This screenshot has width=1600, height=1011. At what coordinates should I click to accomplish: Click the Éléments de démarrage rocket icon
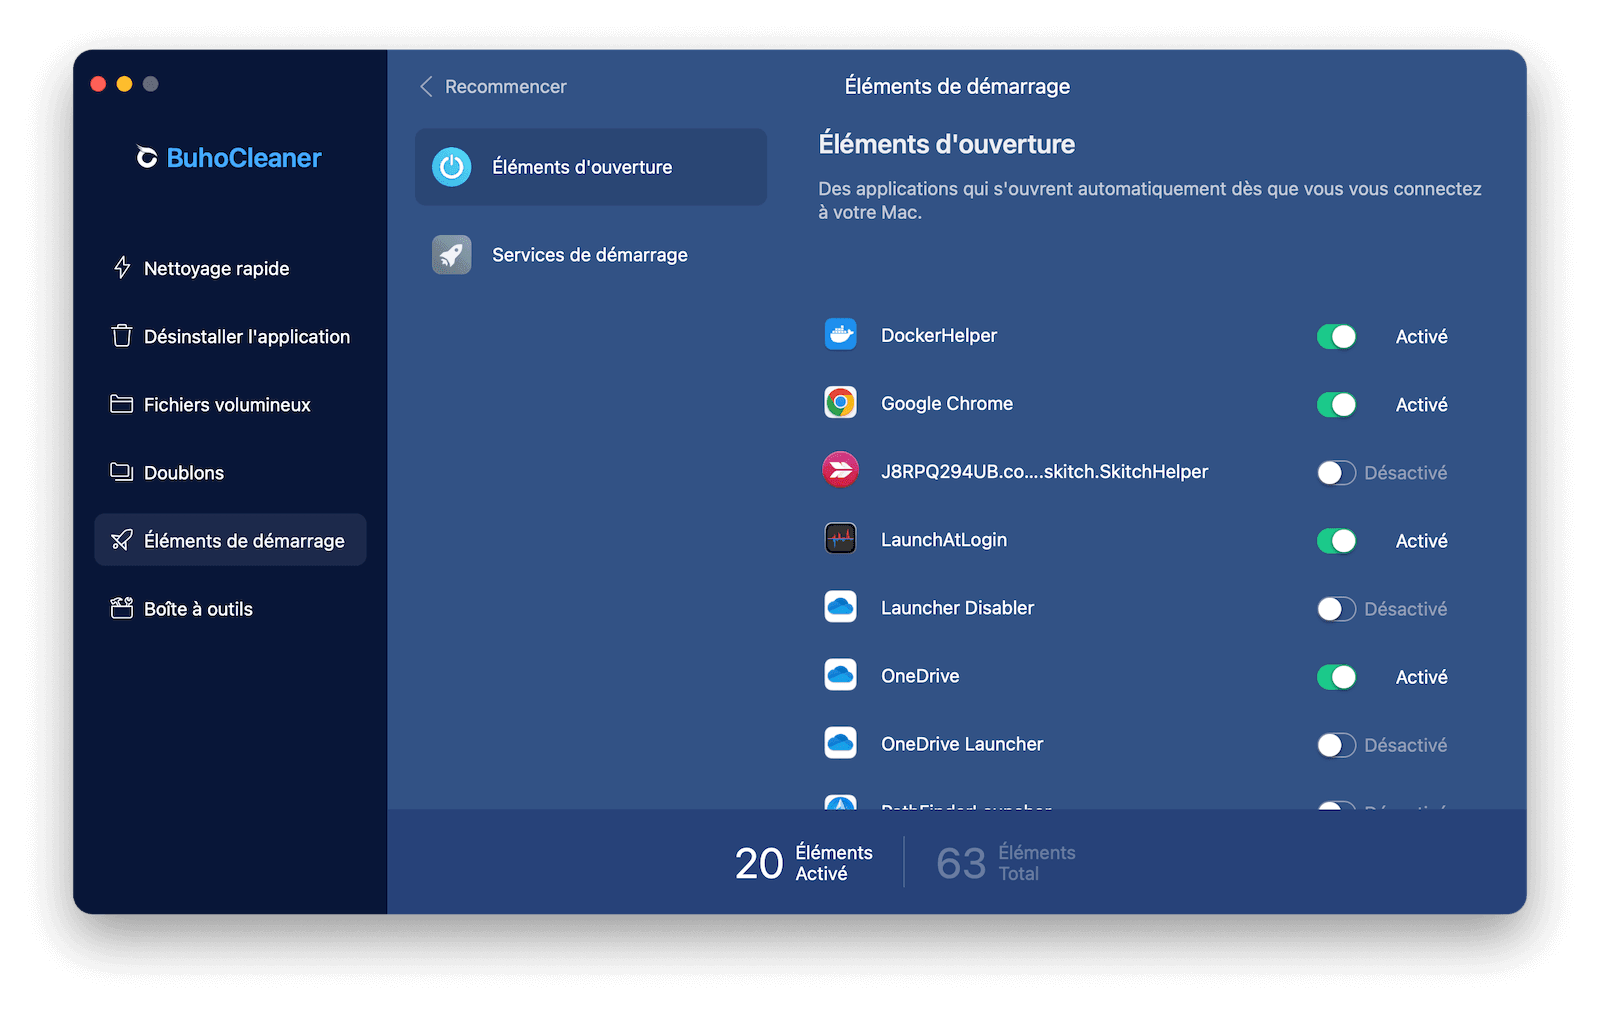pyautogui.click(x=122, y=540)
